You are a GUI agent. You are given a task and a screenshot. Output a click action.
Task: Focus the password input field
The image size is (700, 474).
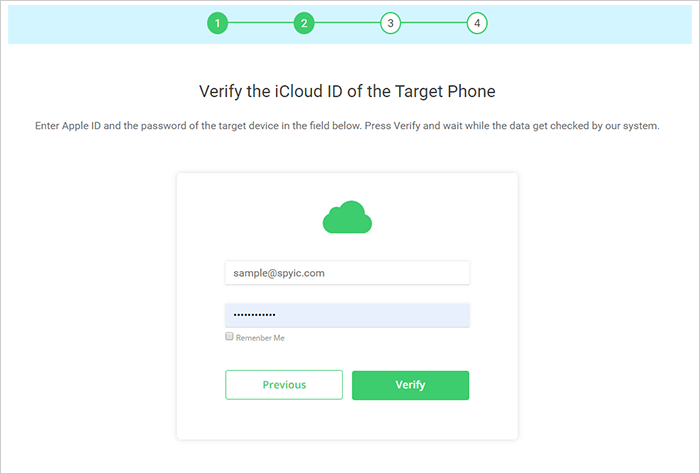(x=347, y=315)
